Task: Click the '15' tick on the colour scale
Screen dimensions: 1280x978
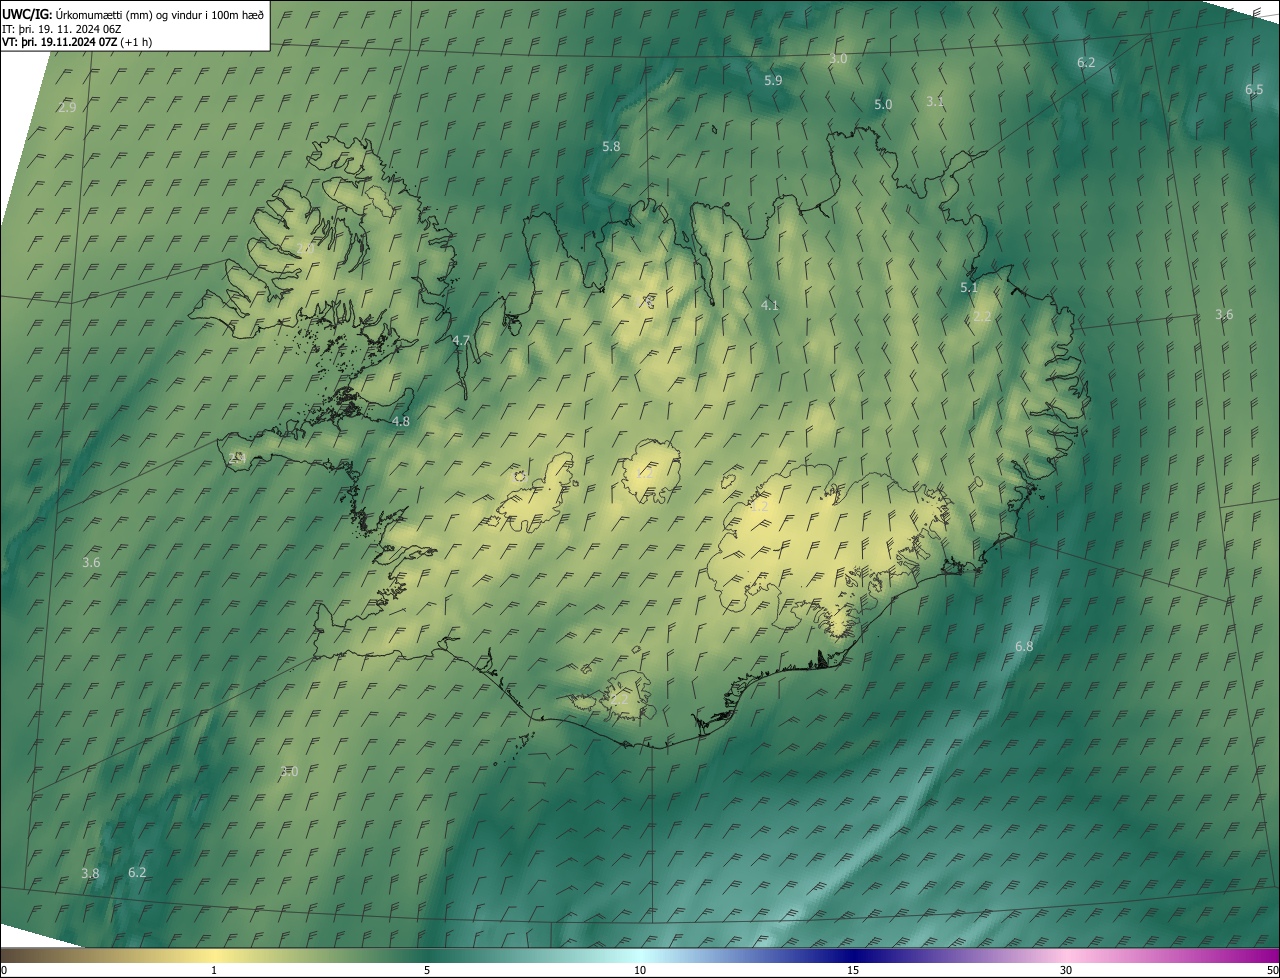Action: (853, 970)
